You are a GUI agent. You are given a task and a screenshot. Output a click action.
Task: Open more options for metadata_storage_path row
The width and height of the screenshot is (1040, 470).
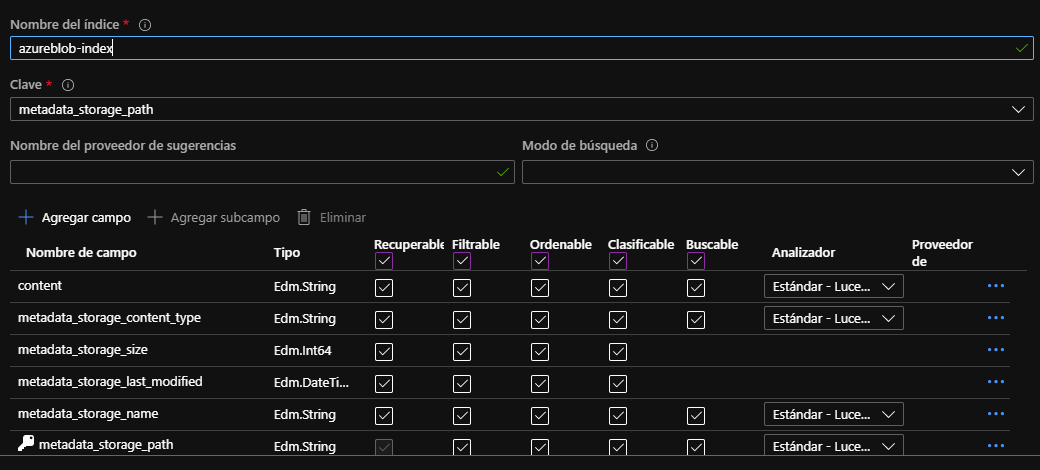[x=996, y=445]
